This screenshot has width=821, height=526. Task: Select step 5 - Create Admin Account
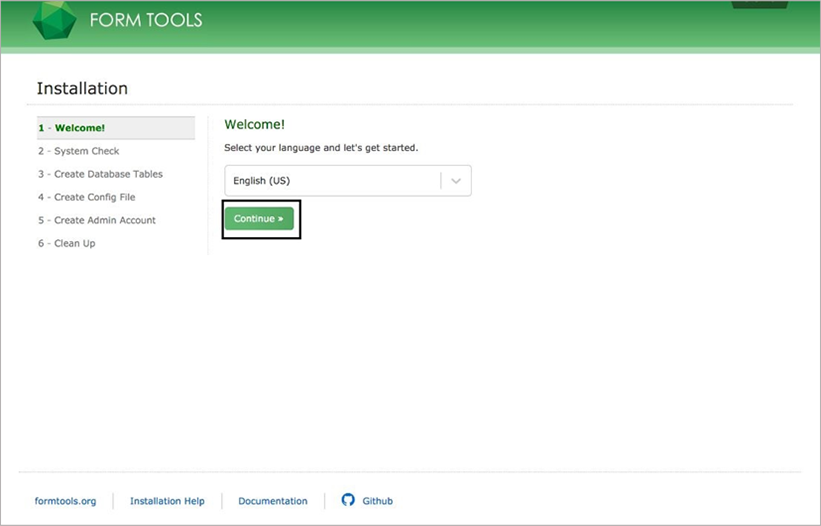point(96,220)
